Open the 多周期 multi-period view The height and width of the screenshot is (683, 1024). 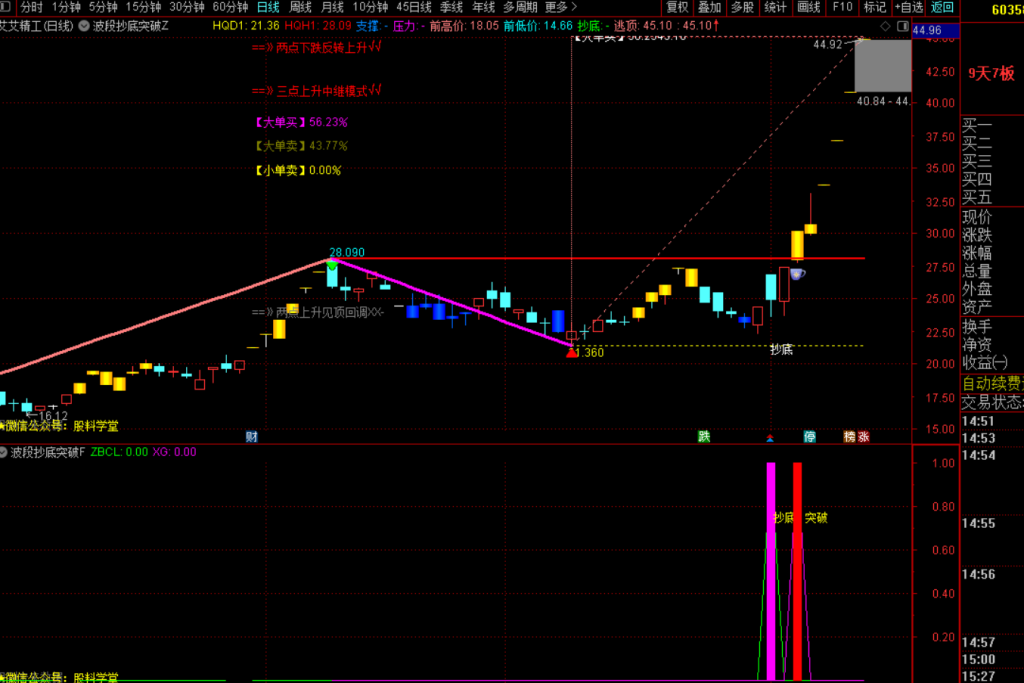click(520, 7)
